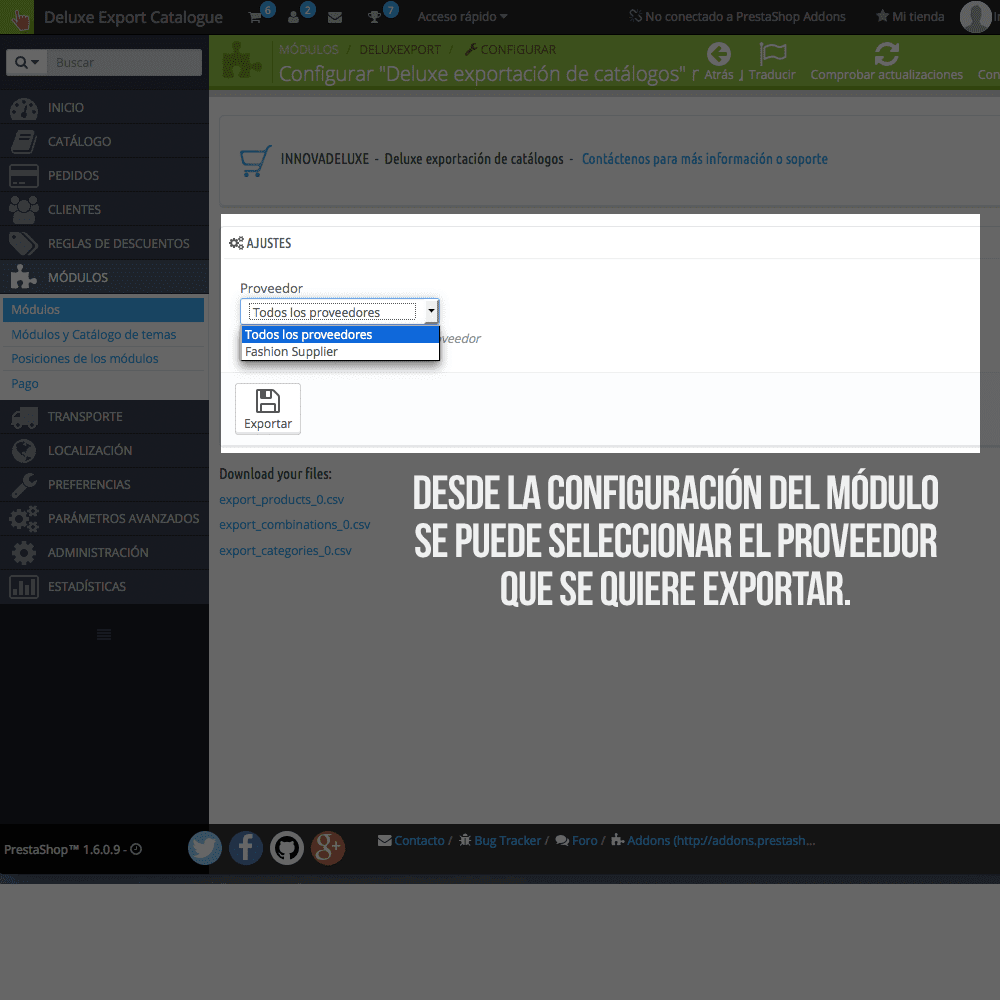Open the Mi tienda link
This screenshot has width=1000, height=1000.
coord(910,17)
